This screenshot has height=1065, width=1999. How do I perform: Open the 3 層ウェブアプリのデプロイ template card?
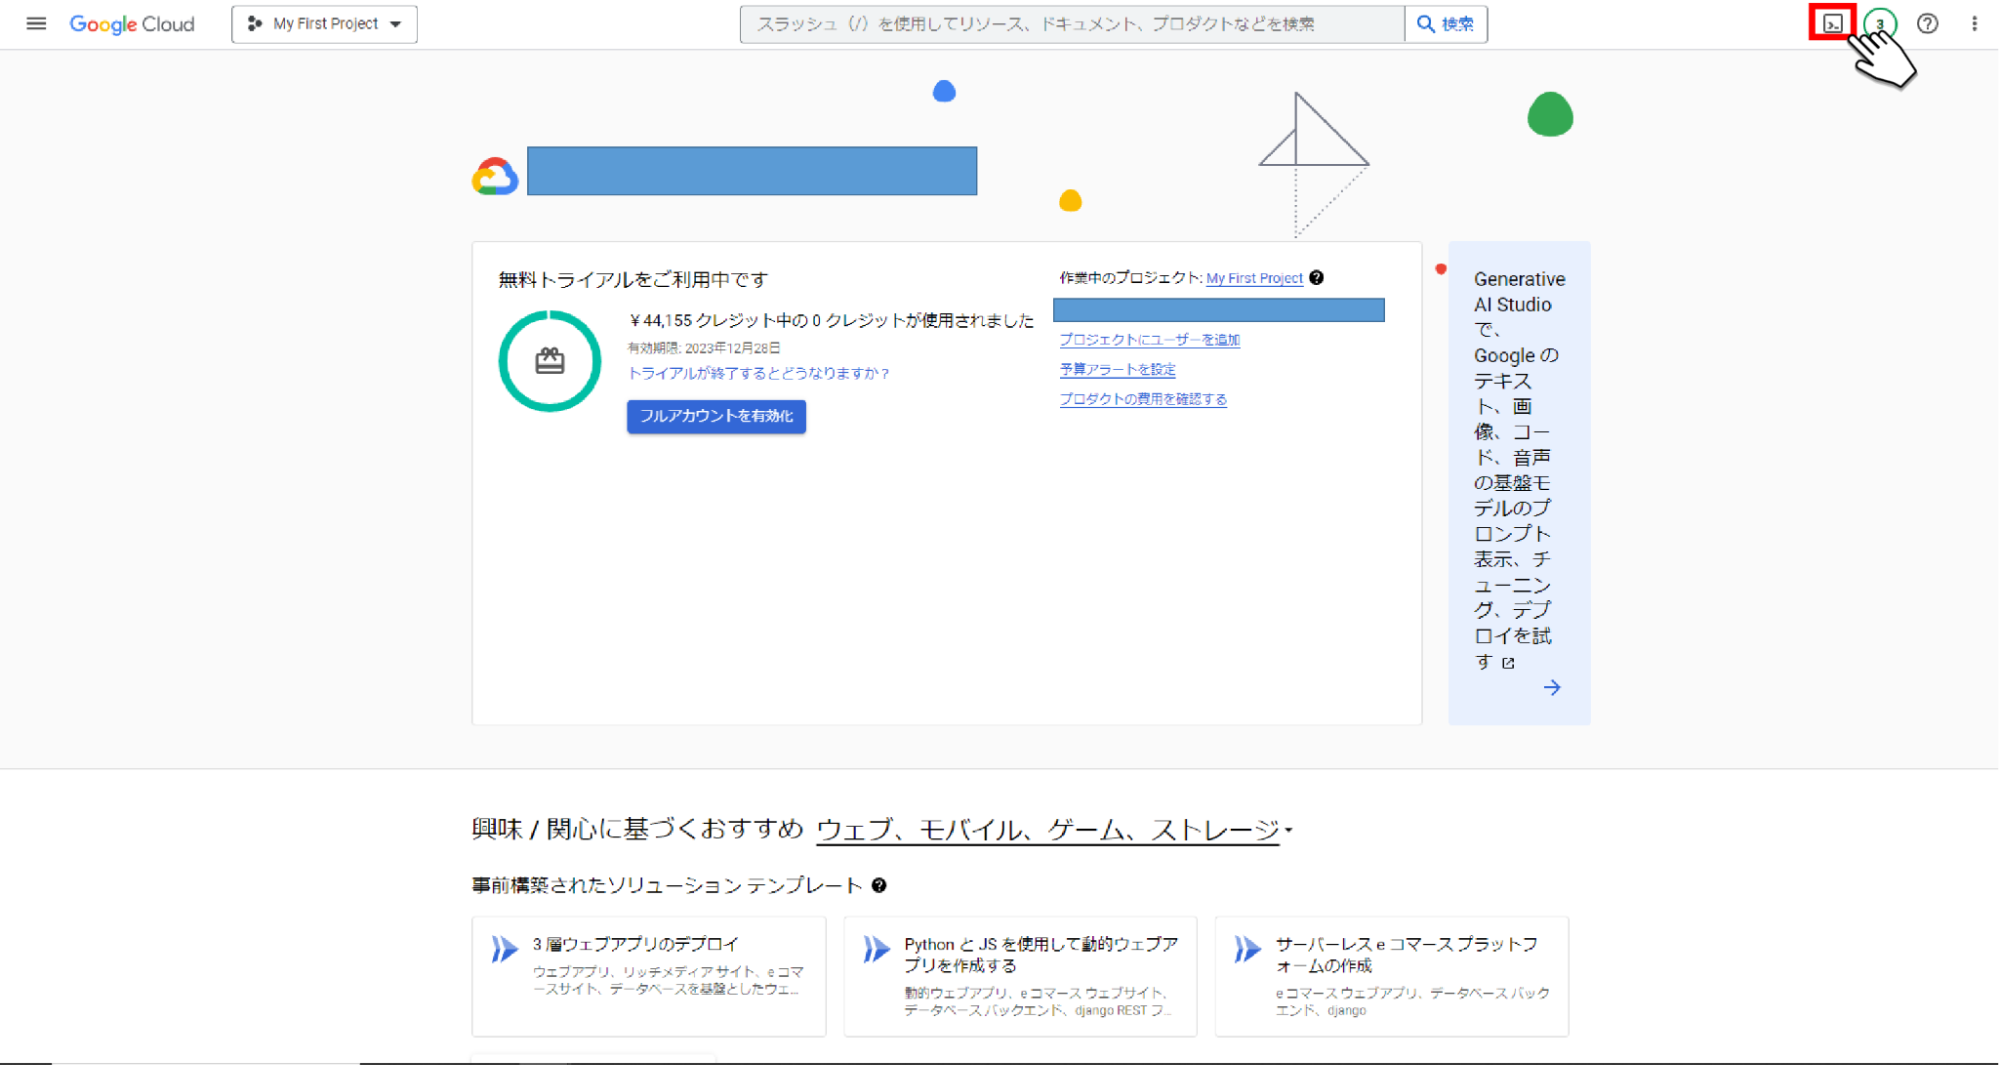click(649, 976)
